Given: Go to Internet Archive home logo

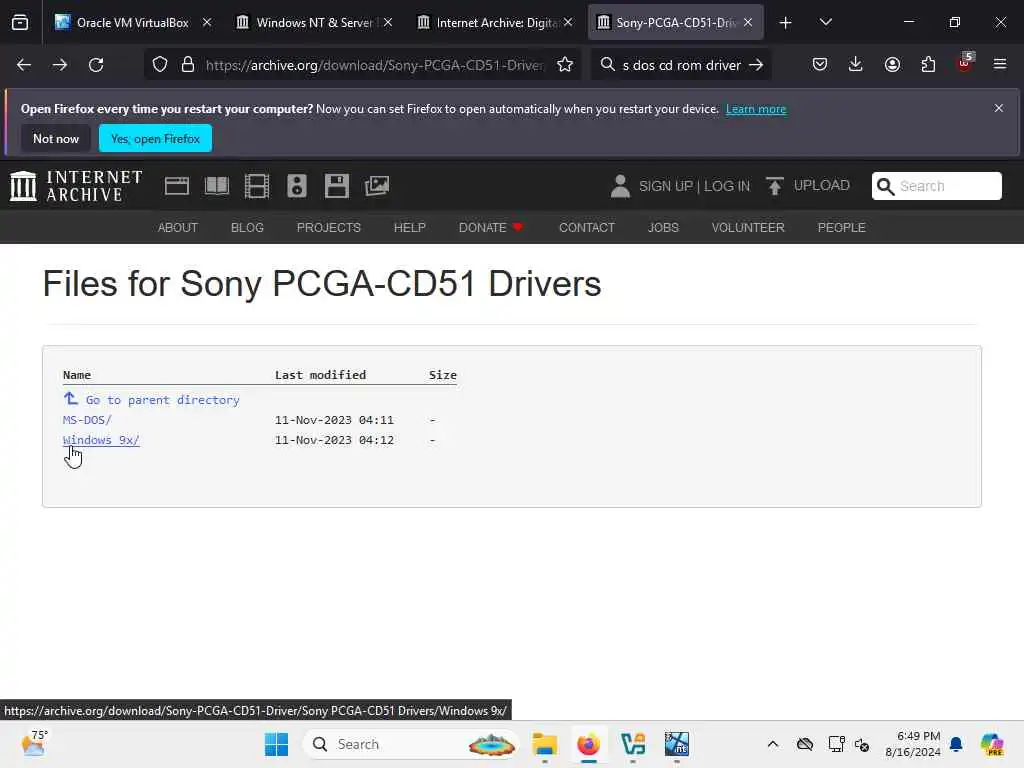Looking at the screenshot, I should tap(76, 186).
